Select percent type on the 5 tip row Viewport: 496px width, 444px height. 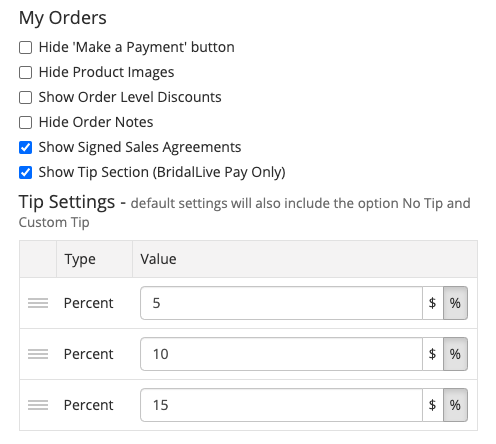455,303
